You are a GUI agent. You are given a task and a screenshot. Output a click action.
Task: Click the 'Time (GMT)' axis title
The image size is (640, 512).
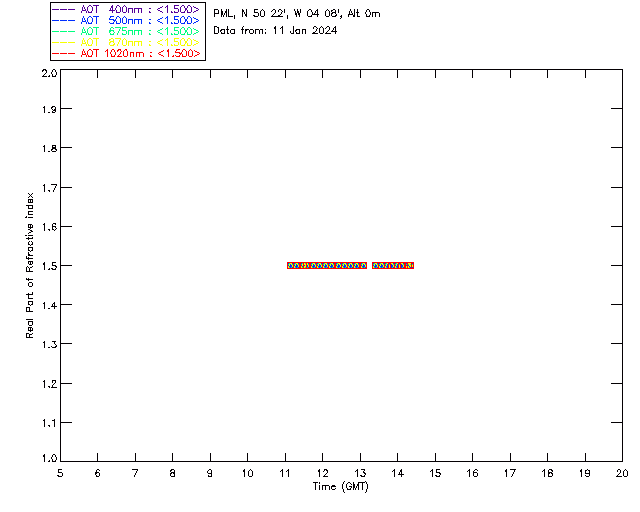[340, 487]
